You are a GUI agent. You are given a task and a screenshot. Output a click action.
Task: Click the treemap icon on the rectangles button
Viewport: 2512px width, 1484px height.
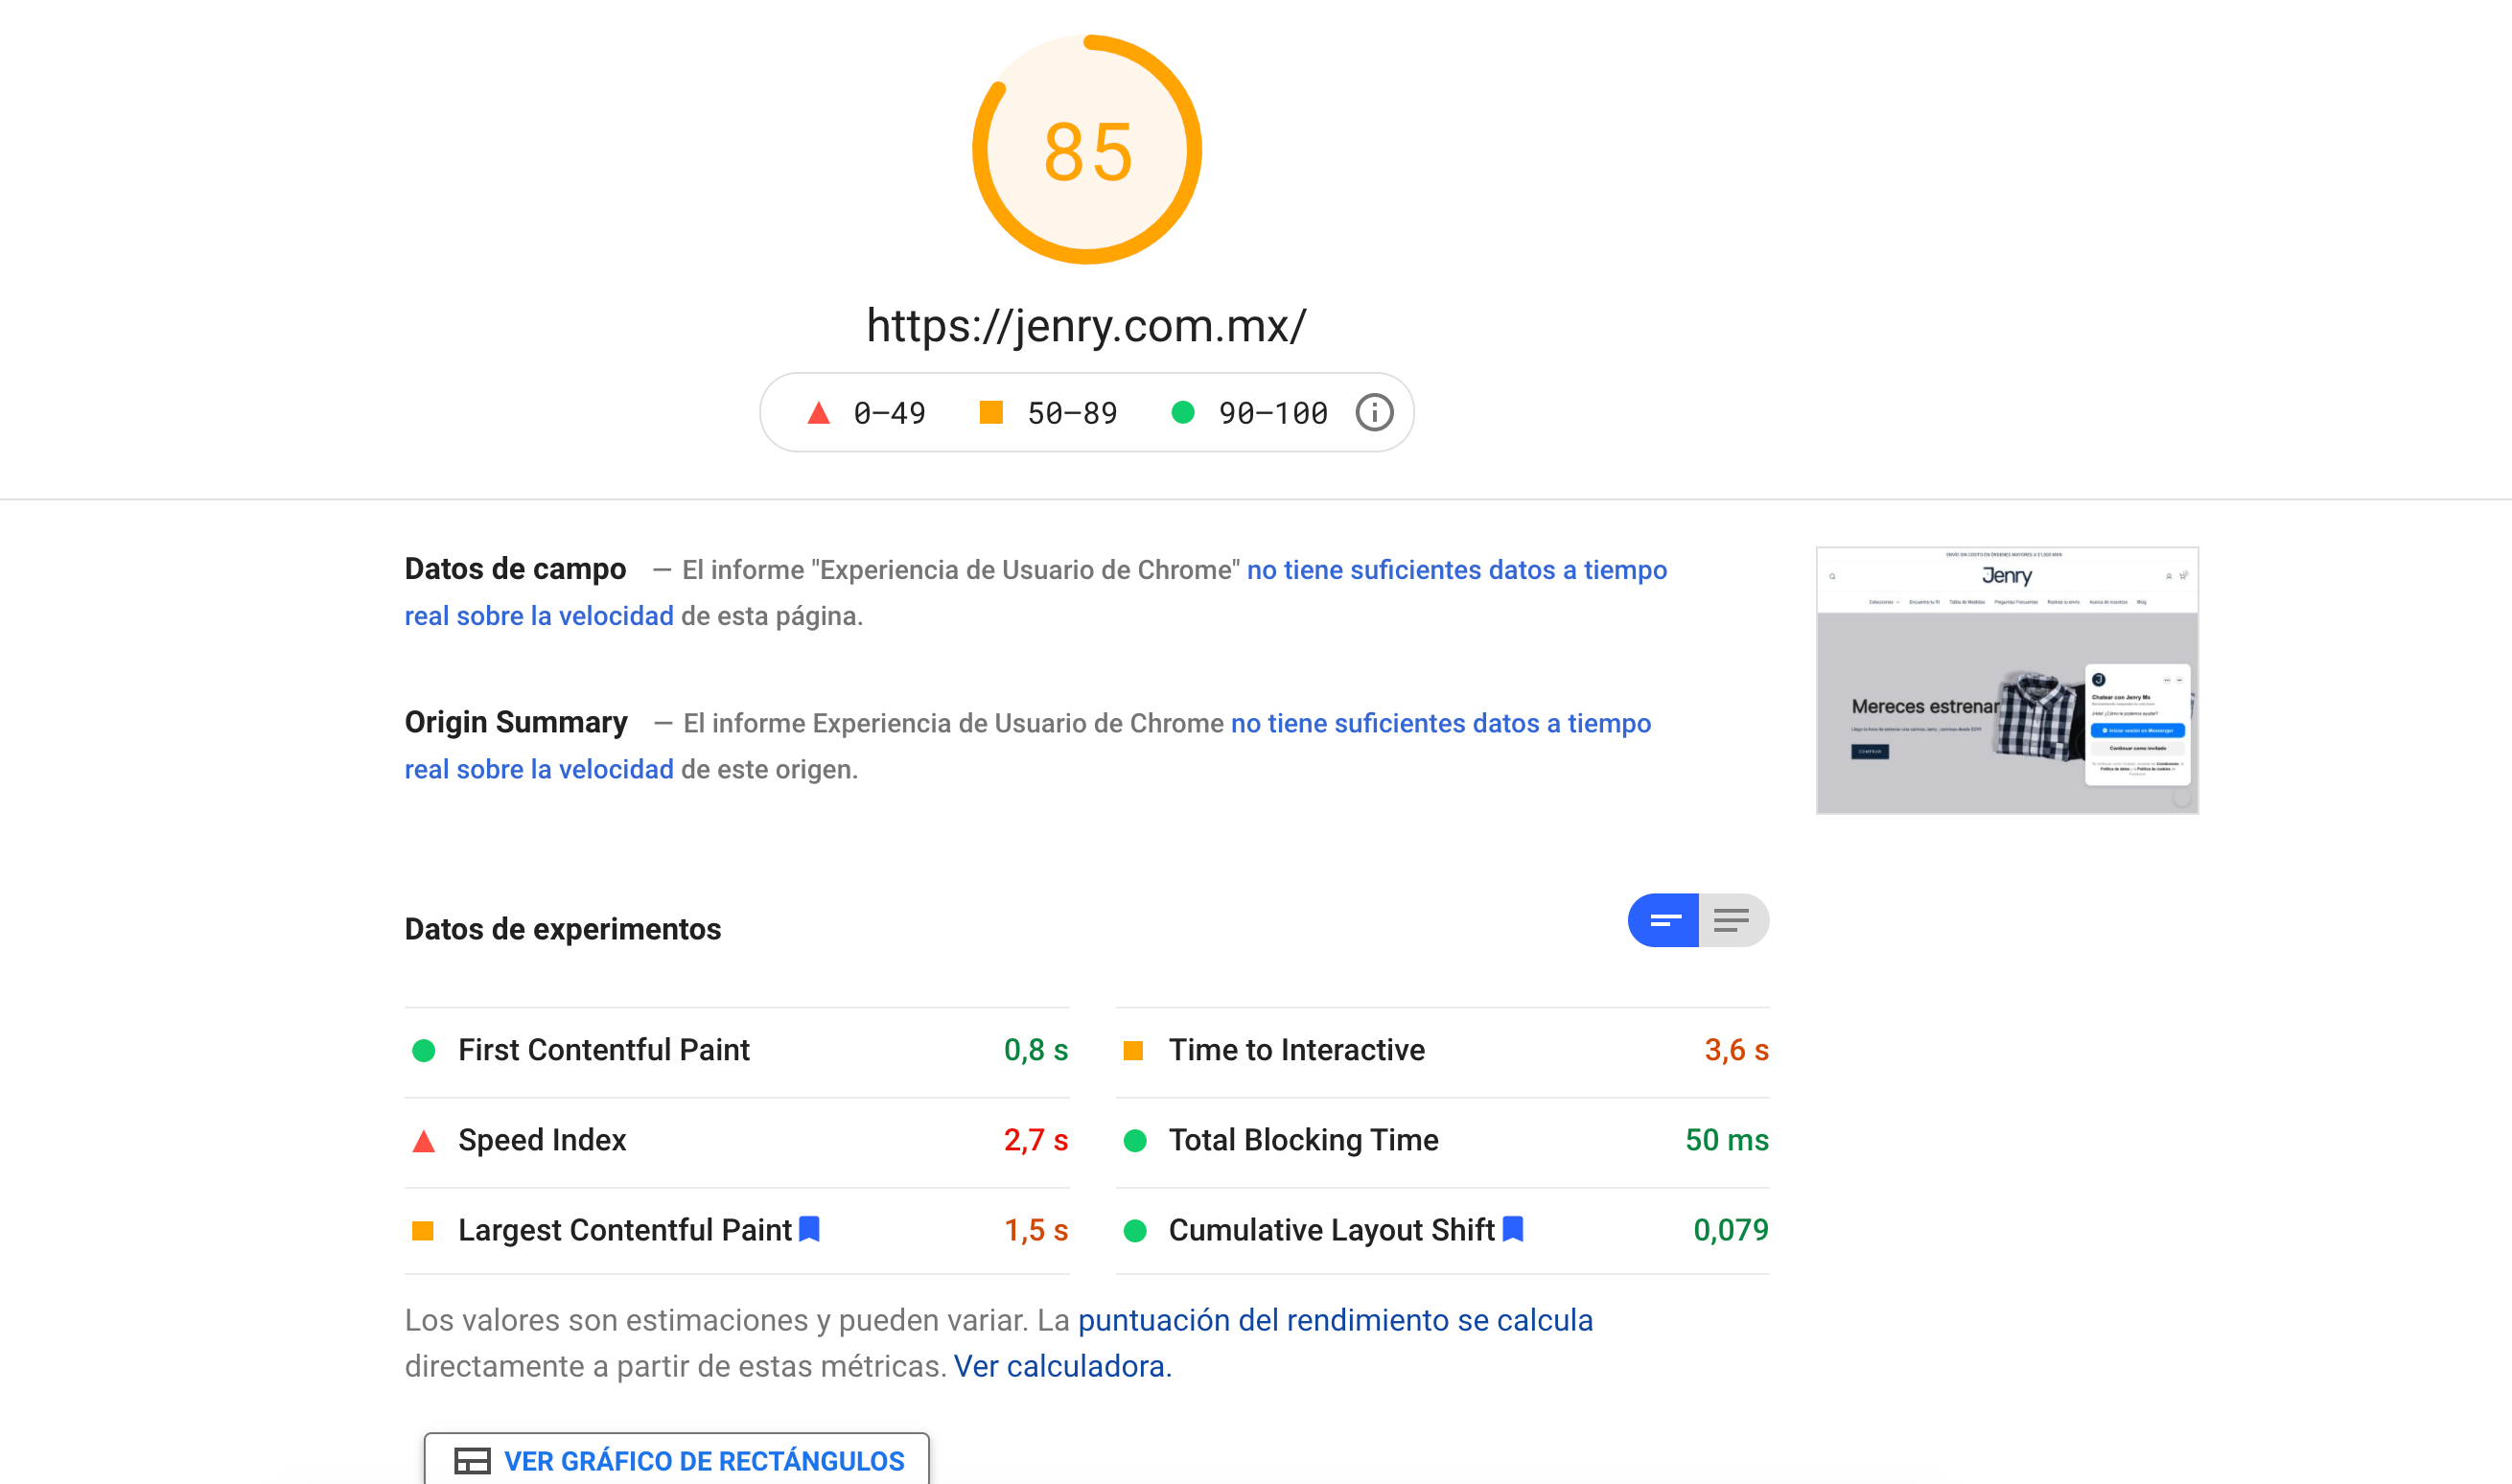pyautogui.click(x=472, y=1461)
